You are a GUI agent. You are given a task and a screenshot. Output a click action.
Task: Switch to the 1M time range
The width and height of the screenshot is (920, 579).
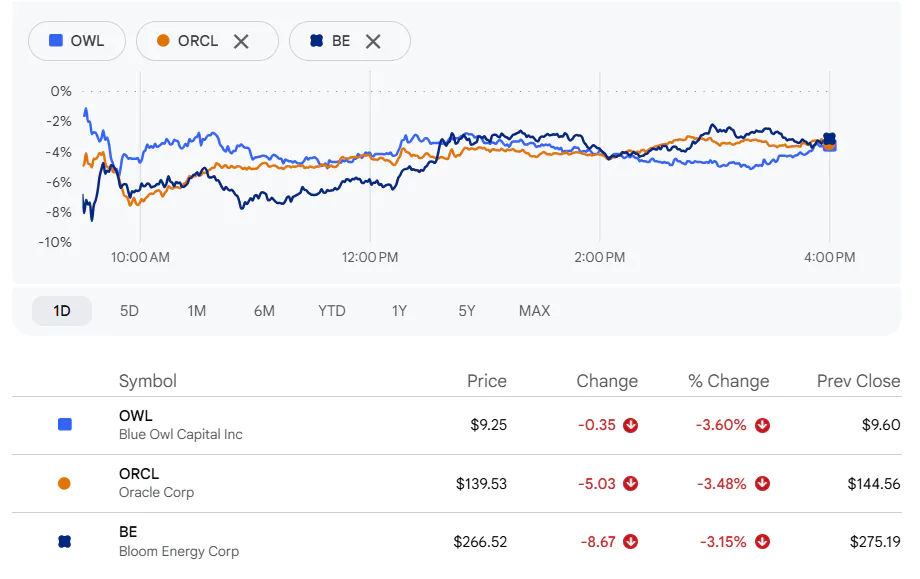click(197, 311)
